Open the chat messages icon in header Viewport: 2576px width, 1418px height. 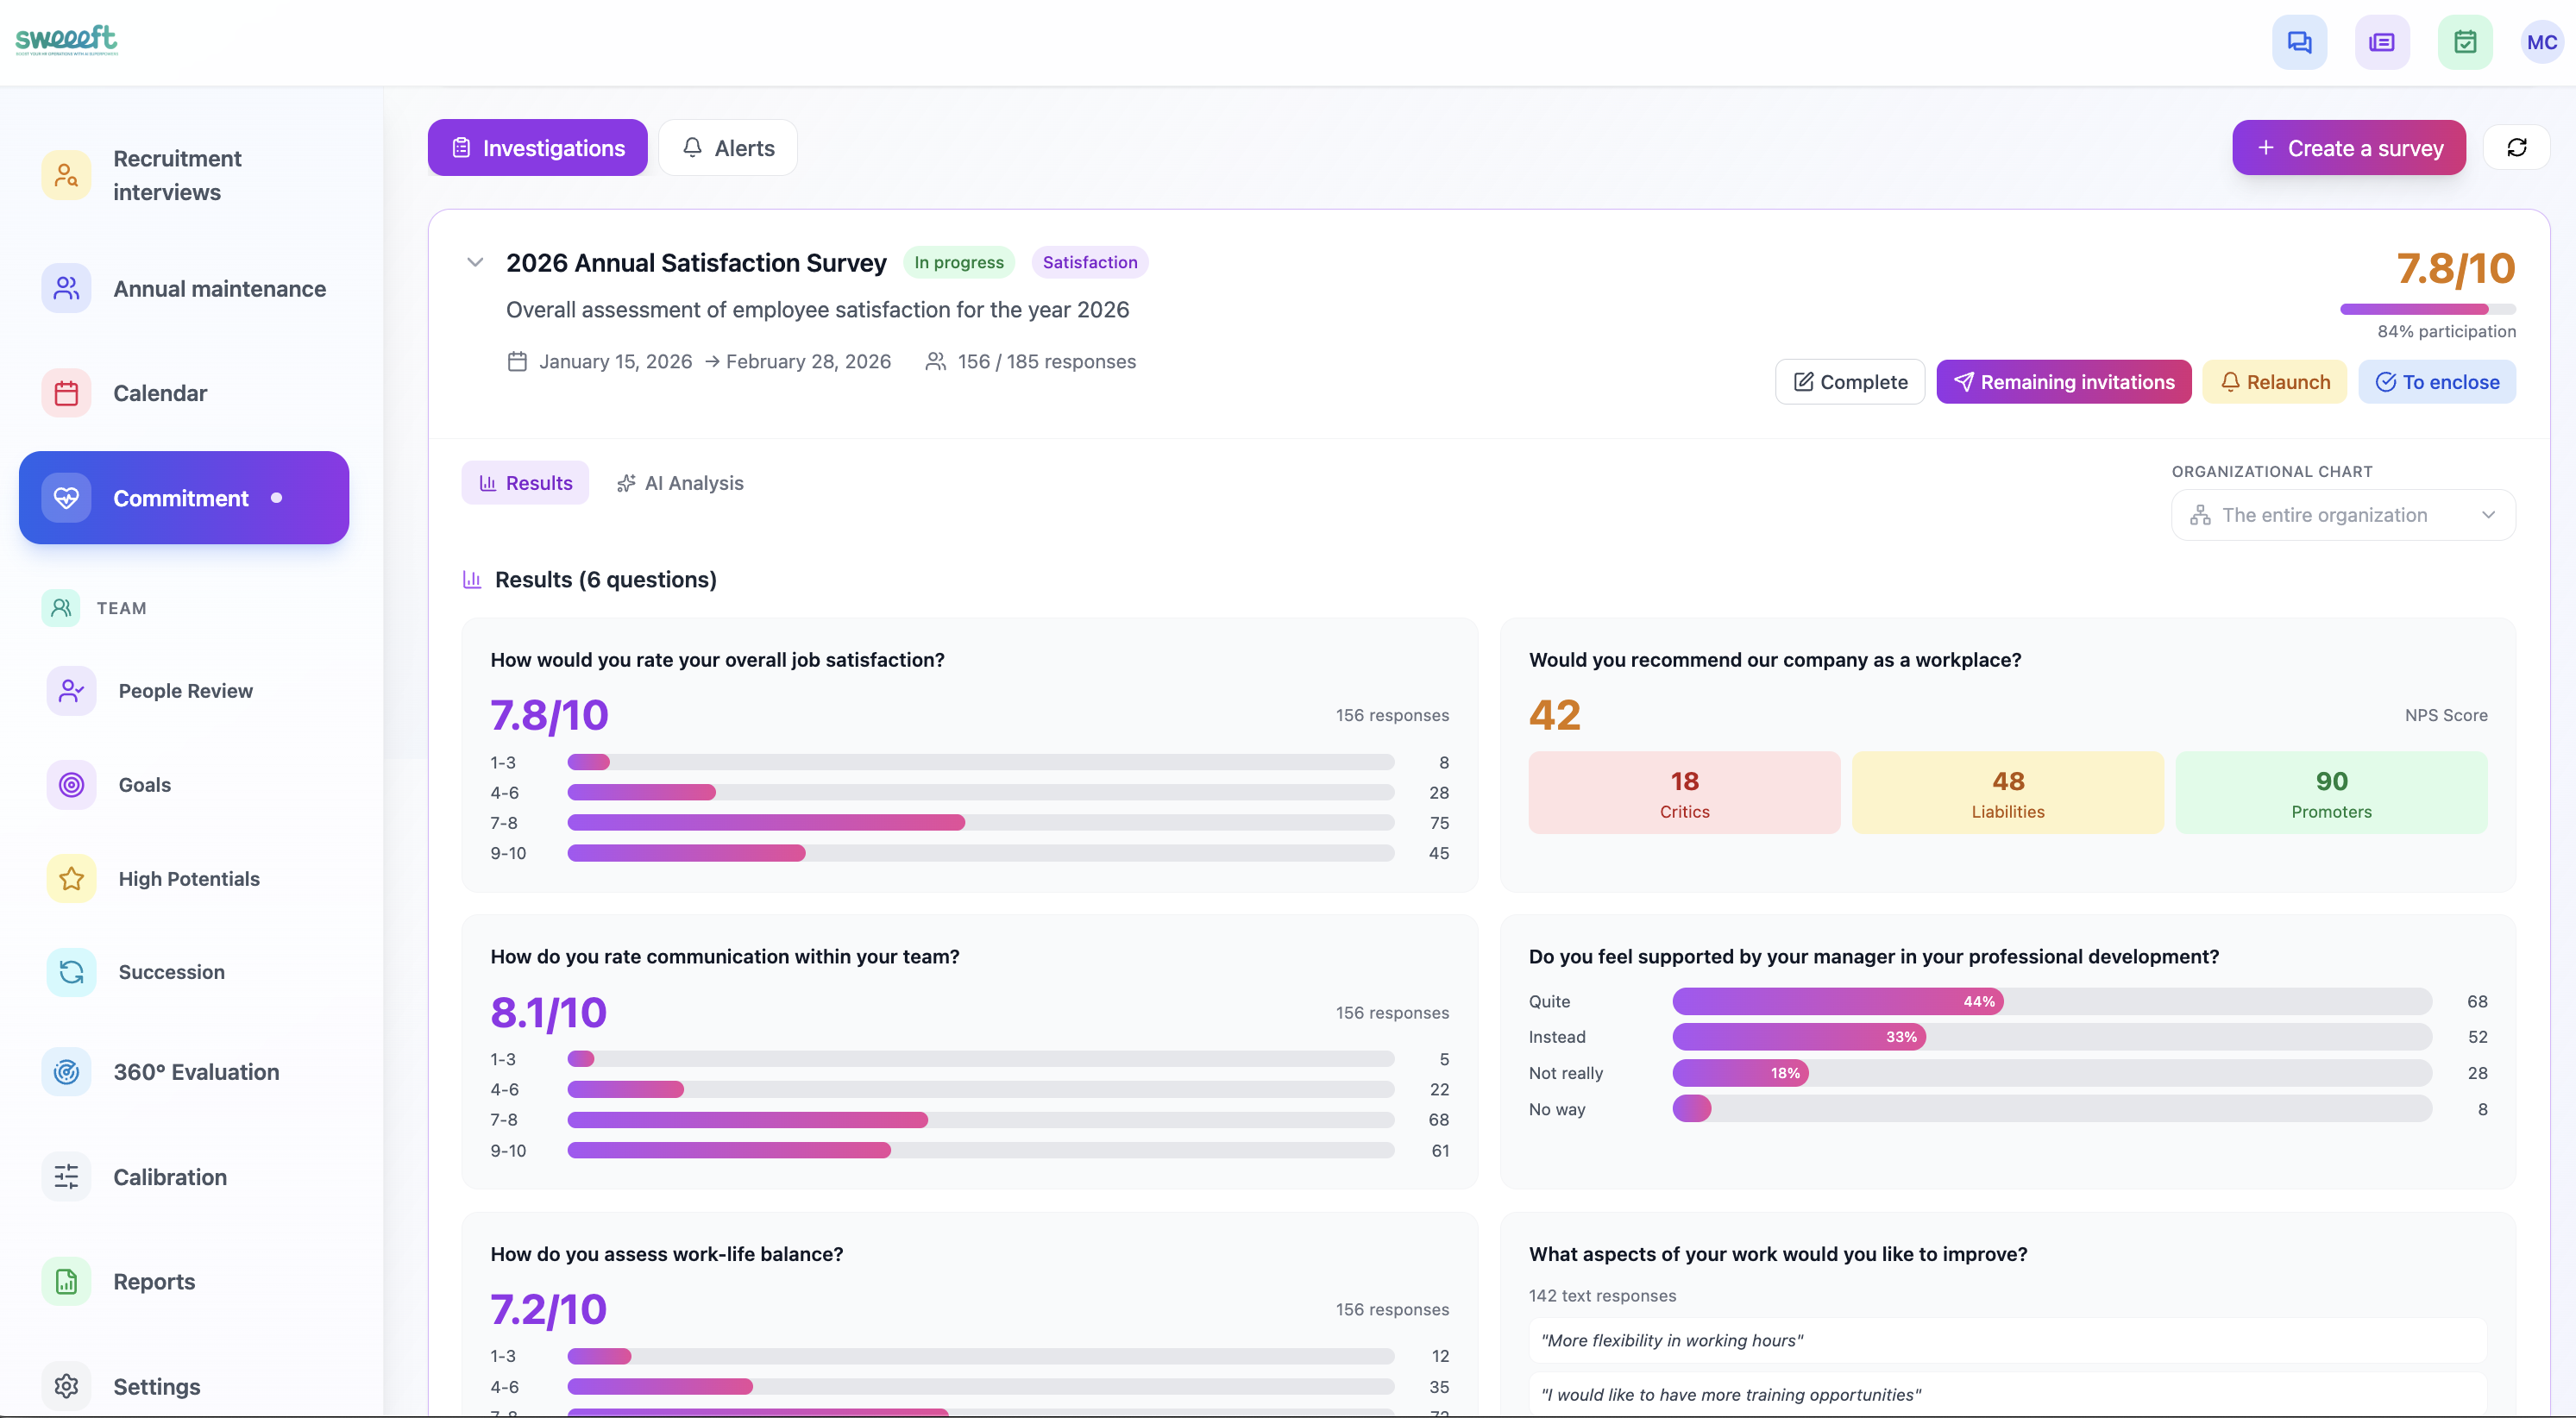point(2299,42)
